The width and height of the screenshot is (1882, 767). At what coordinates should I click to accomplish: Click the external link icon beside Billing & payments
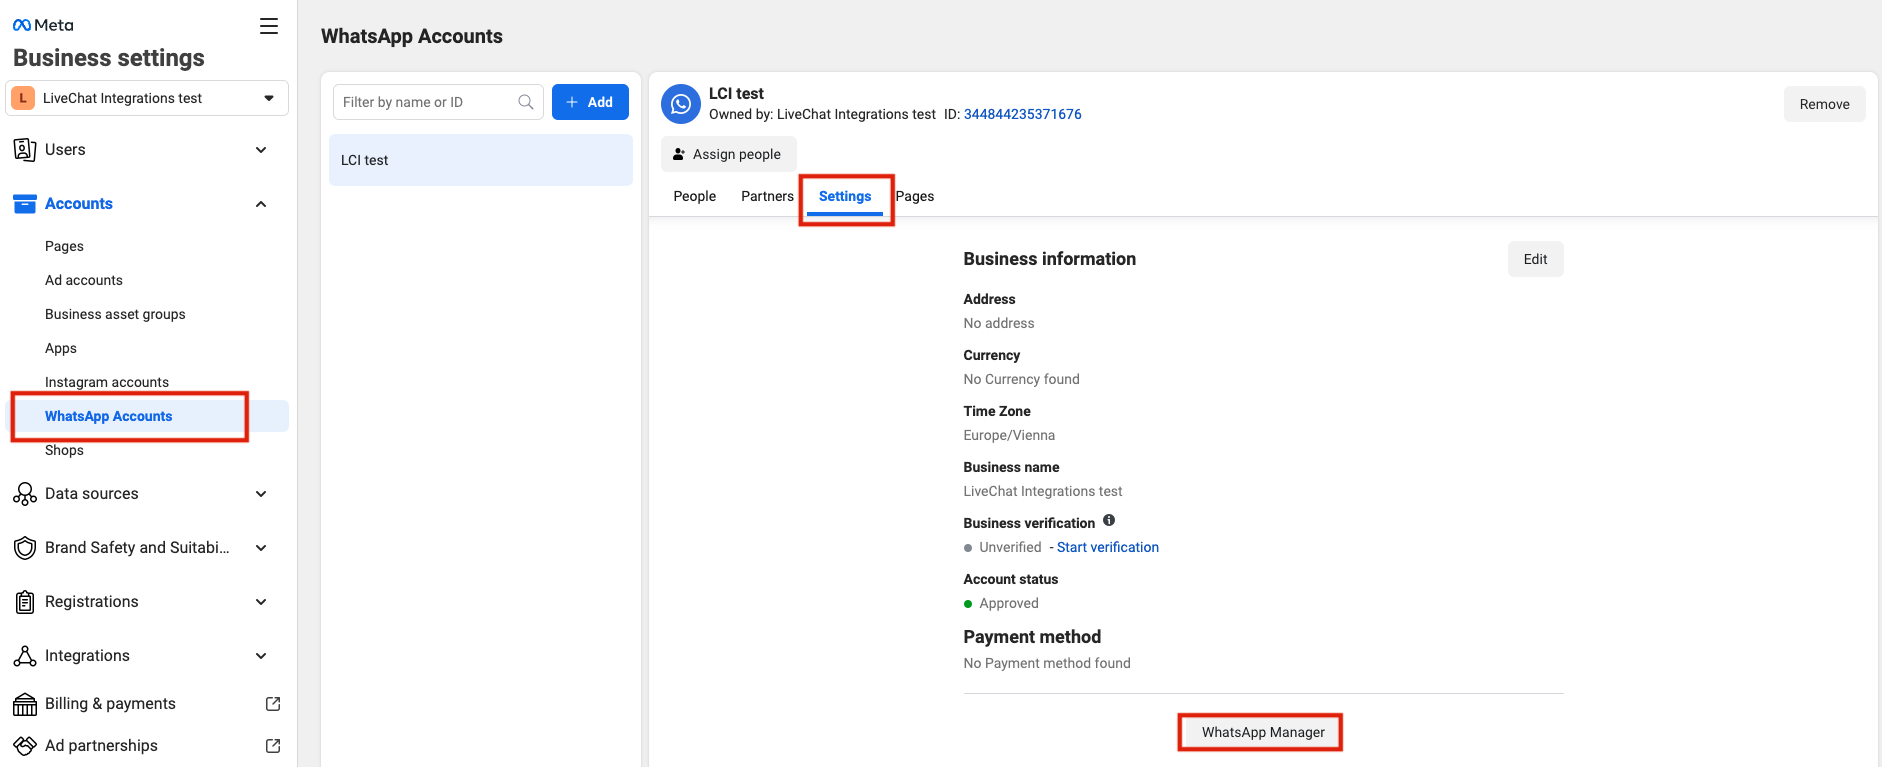coord(273,704)
